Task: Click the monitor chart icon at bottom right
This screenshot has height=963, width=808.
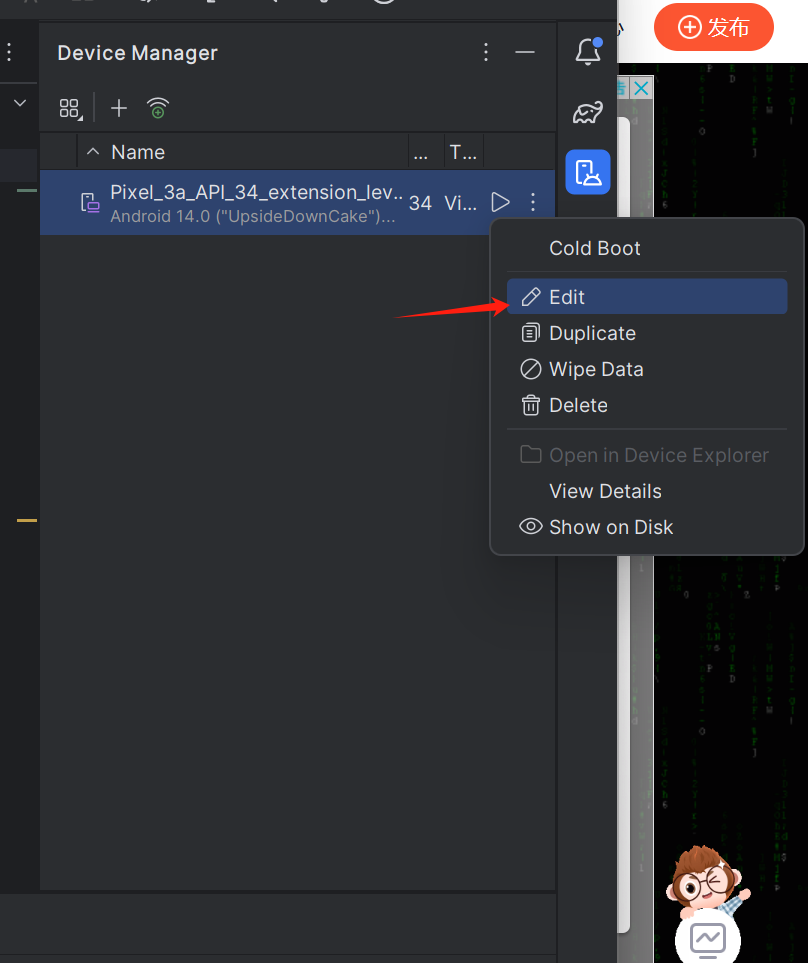Action: point(708,940)
